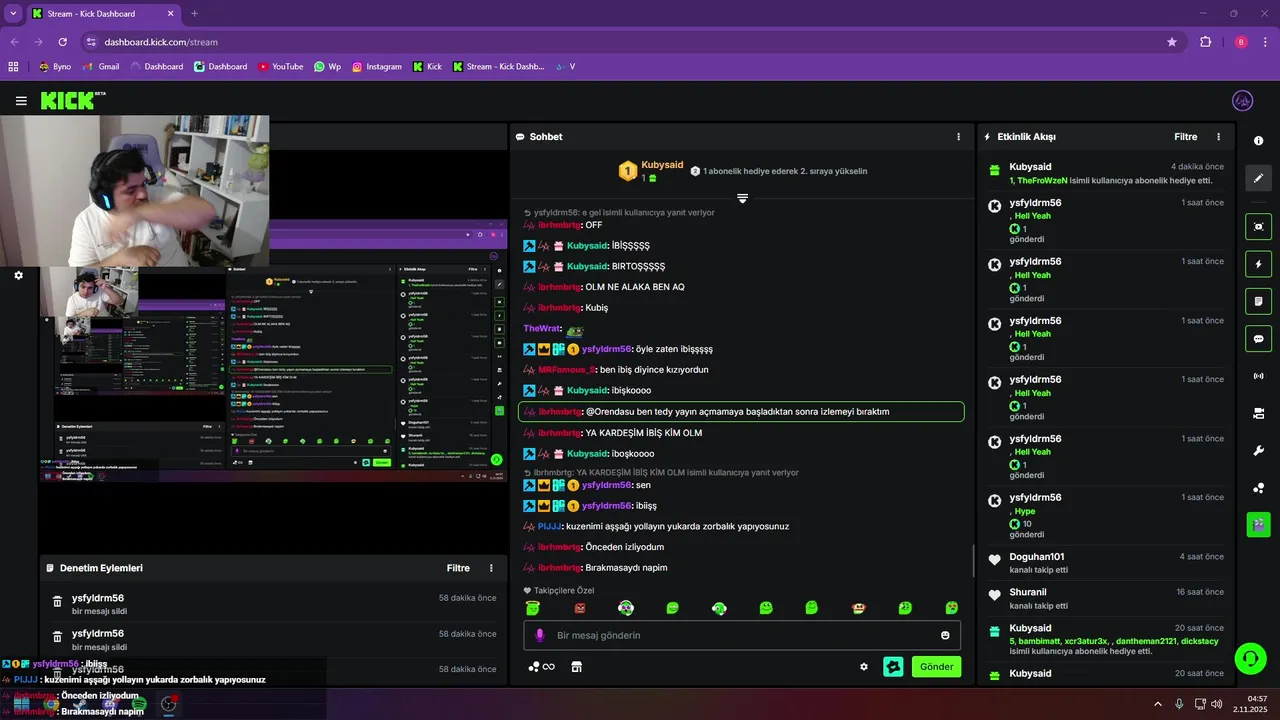Open the browser extensions puzzle icon
The width and height of the screenshot is (1280, 720).
click(1205, 42)
